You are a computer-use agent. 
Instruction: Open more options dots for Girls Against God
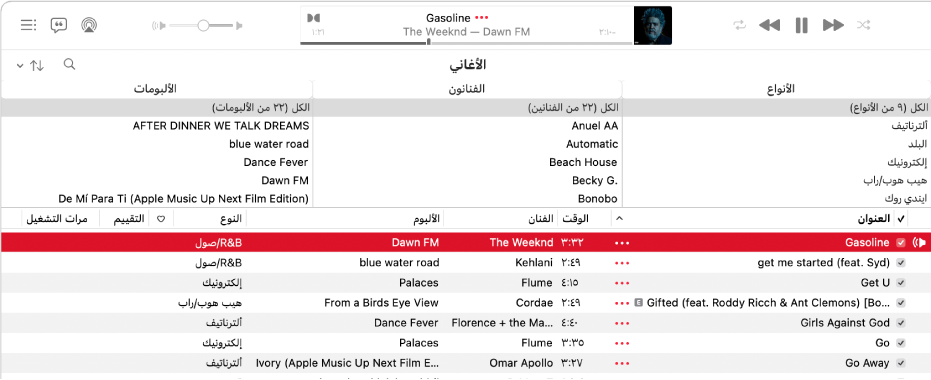622,323
